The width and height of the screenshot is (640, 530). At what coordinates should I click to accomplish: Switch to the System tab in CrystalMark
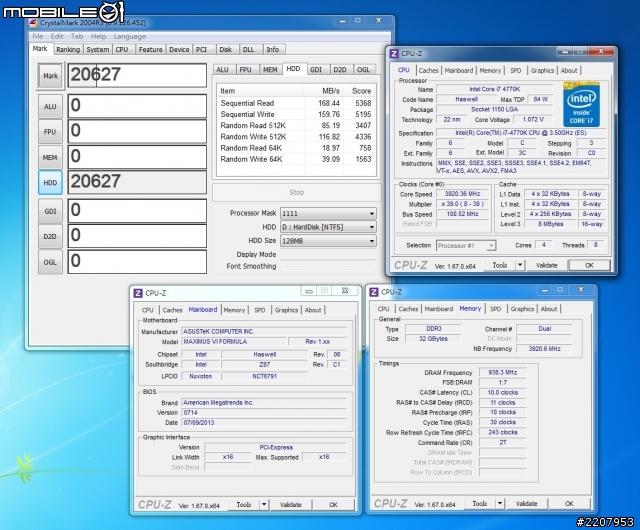pos(98,49)
